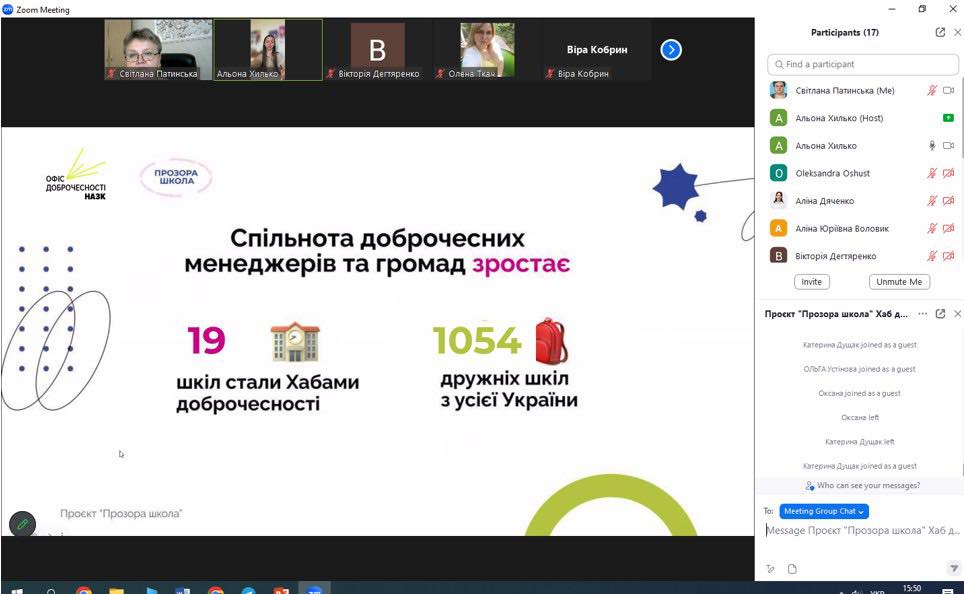
Task: Click the Find a participant search field
Action: pyautogui.click(x=863, y=64)
